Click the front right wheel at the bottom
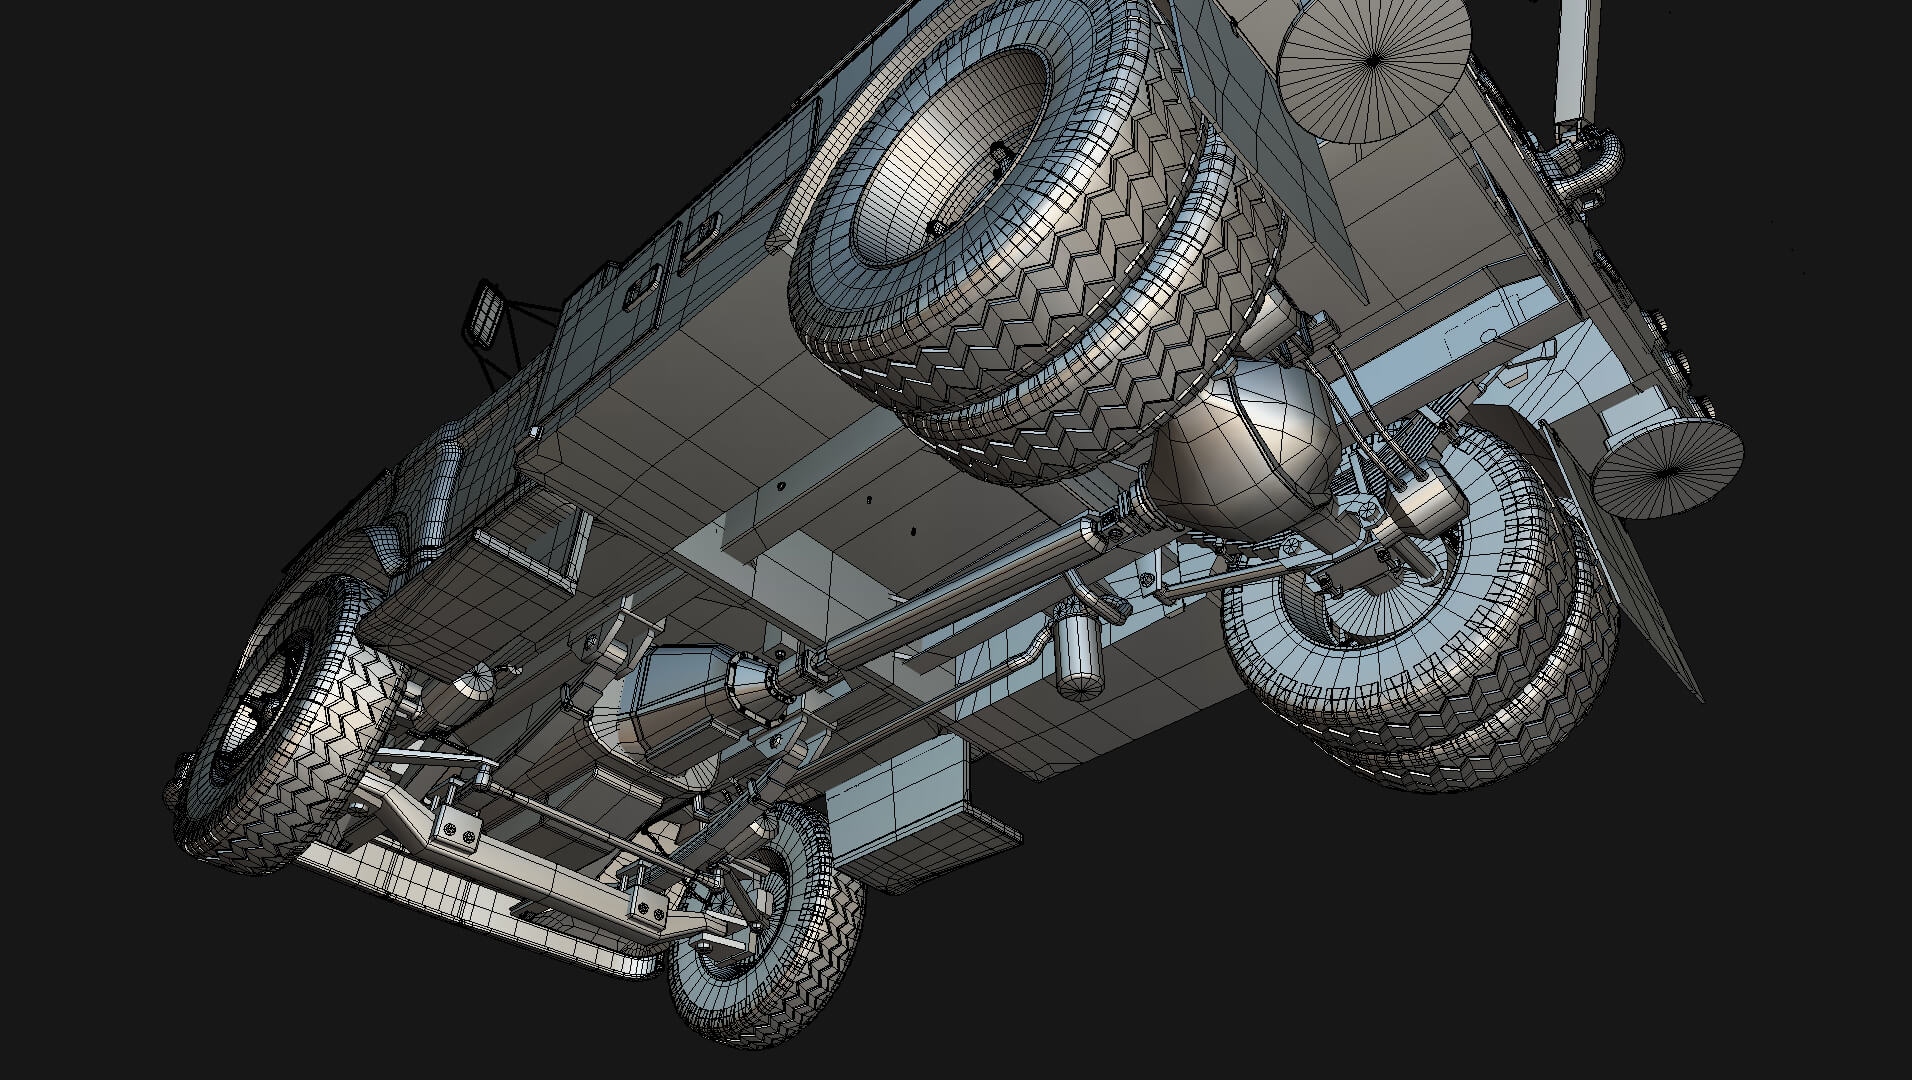 click(x=767, y=925)
